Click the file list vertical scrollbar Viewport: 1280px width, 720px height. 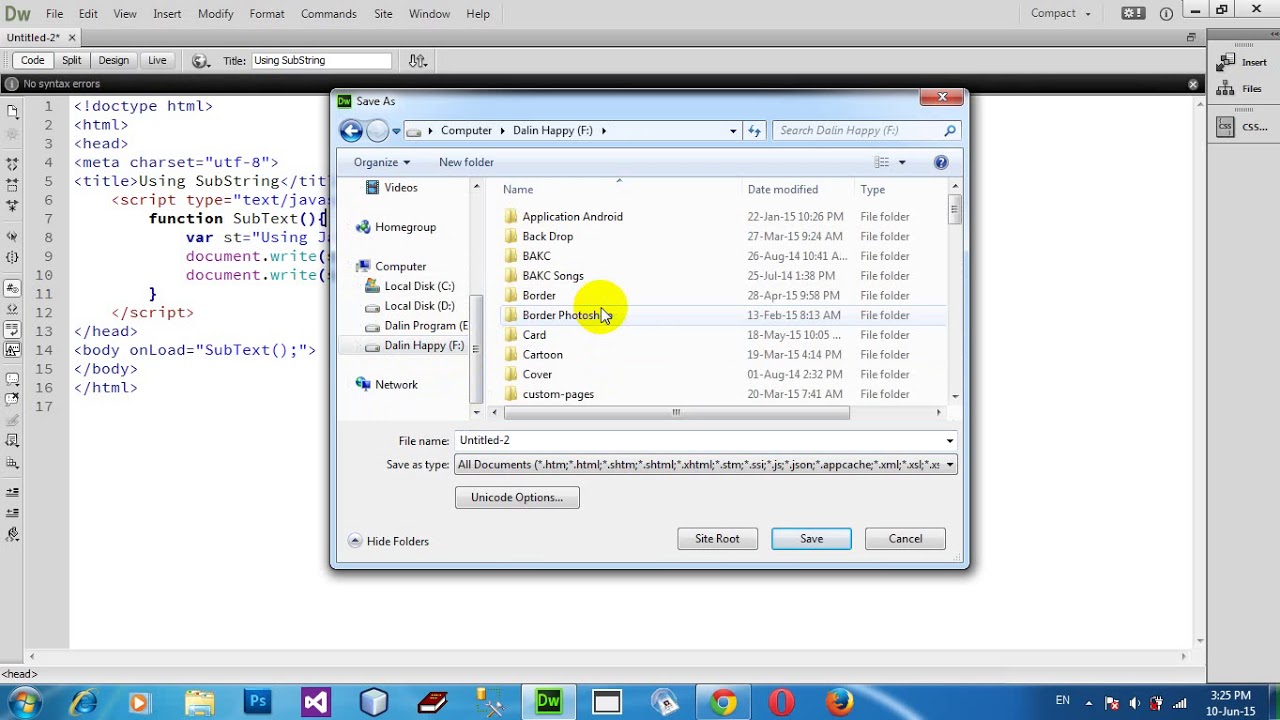pyautogui.click(x=955, y=211)
